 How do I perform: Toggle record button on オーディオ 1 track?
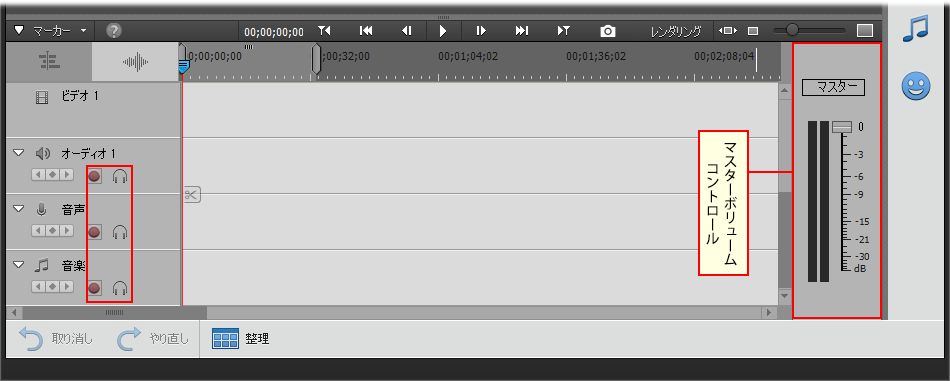coord(95,176)
